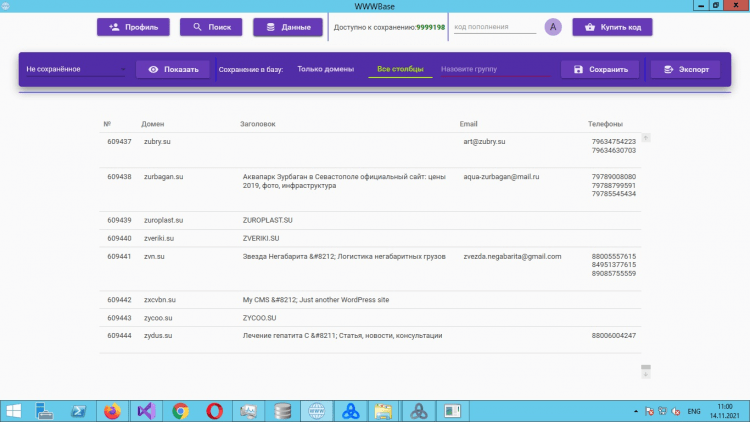
Task: Click the Домен column header
Action: coord(153,124)
